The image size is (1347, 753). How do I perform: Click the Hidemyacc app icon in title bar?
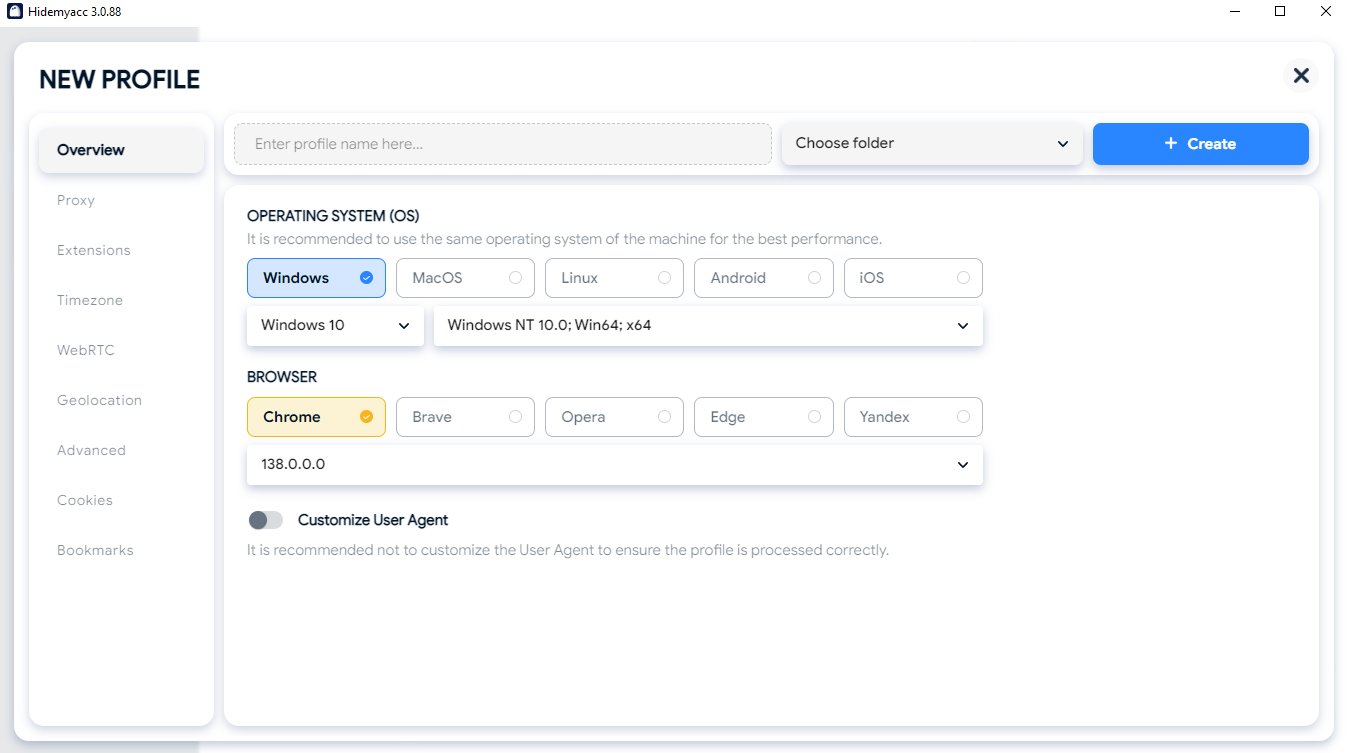coord(15,11)
